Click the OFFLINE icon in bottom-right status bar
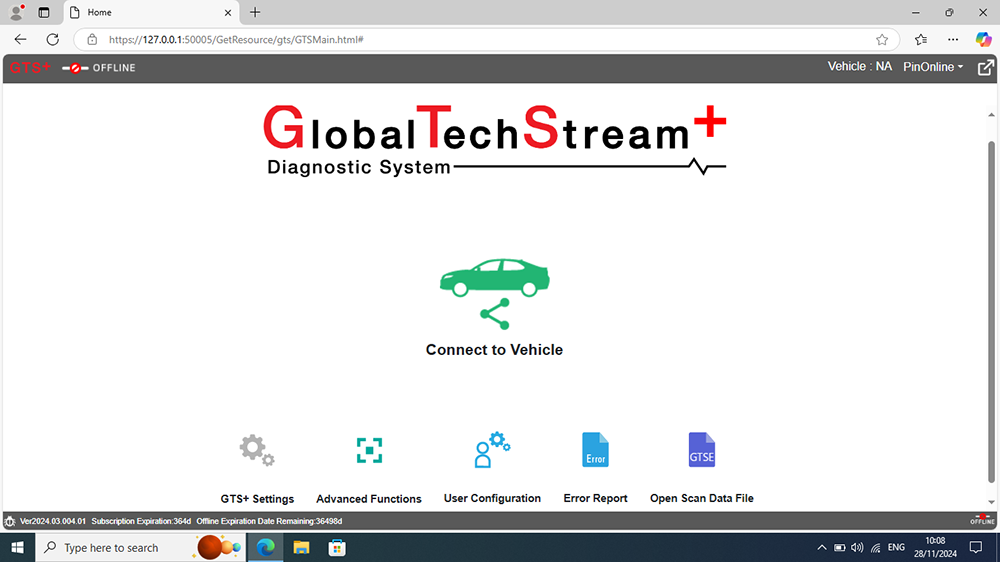This screenshot has height=562, width=1000. coord(982,520)
